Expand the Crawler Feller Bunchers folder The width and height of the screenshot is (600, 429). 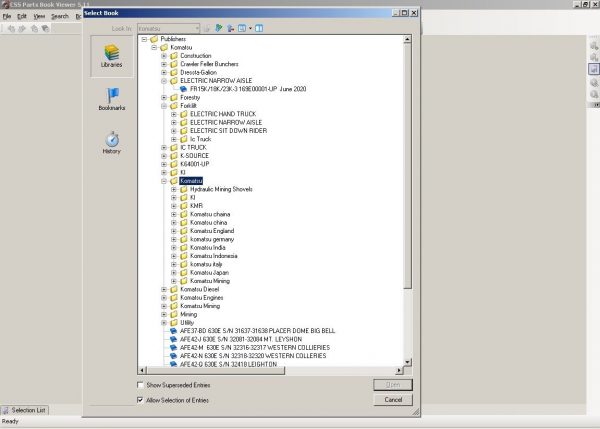pyautogui.click(x=164, y=64)
